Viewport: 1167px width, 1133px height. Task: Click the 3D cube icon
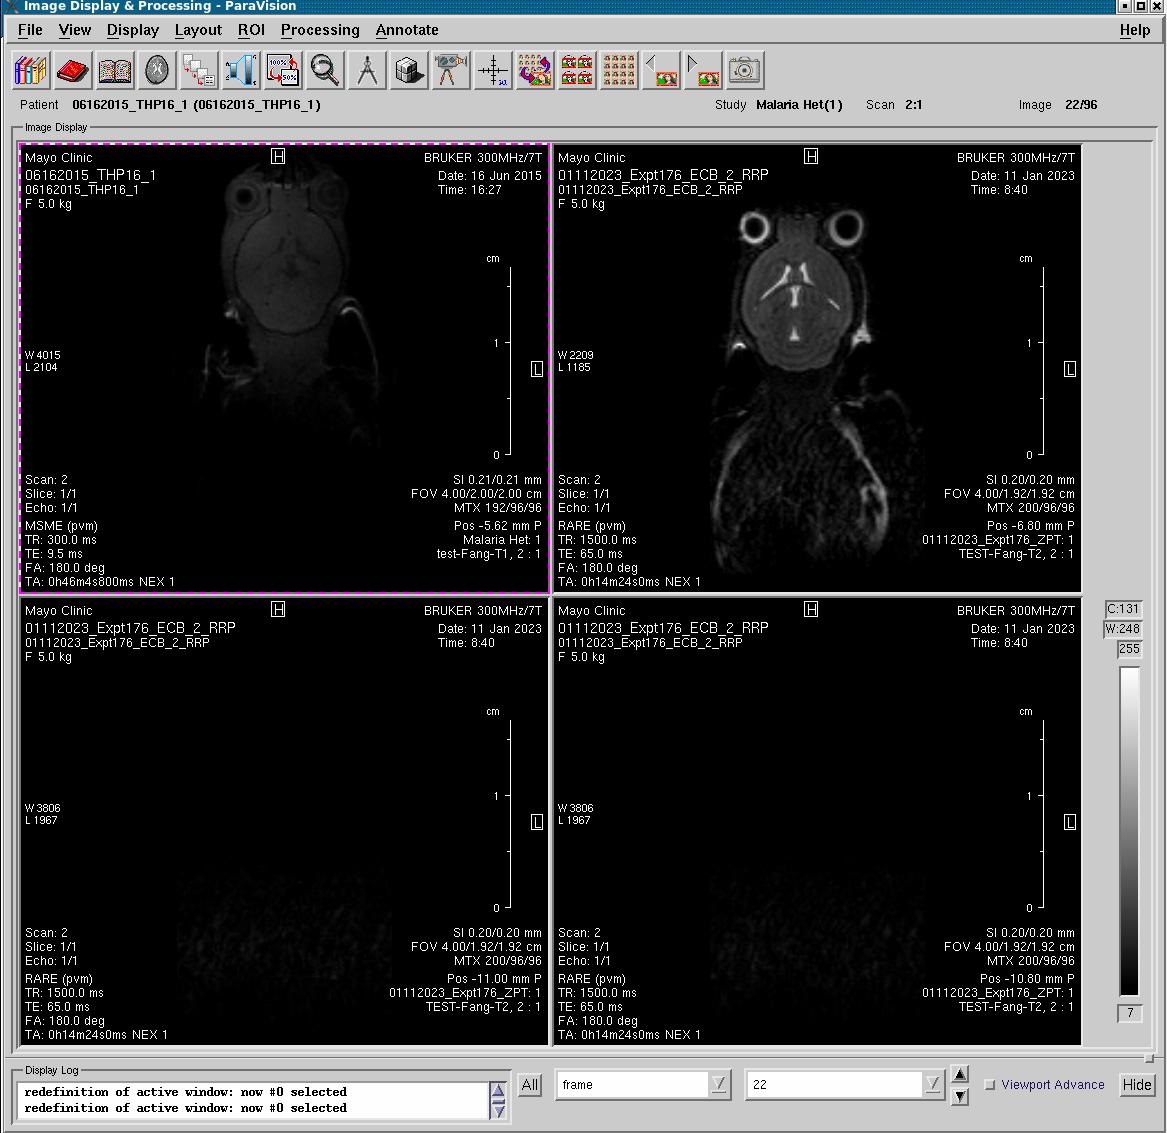[409, 70]
